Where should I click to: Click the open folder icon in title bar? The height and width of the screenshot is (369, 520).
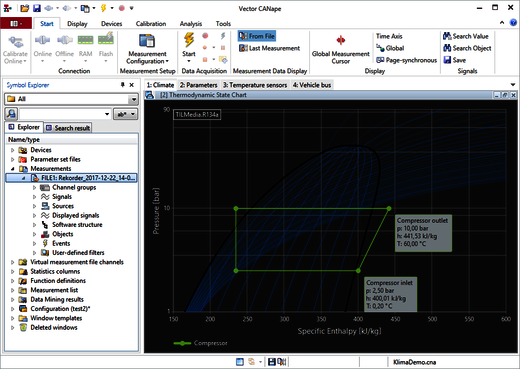pyautogui.click(x=24, y=8)
